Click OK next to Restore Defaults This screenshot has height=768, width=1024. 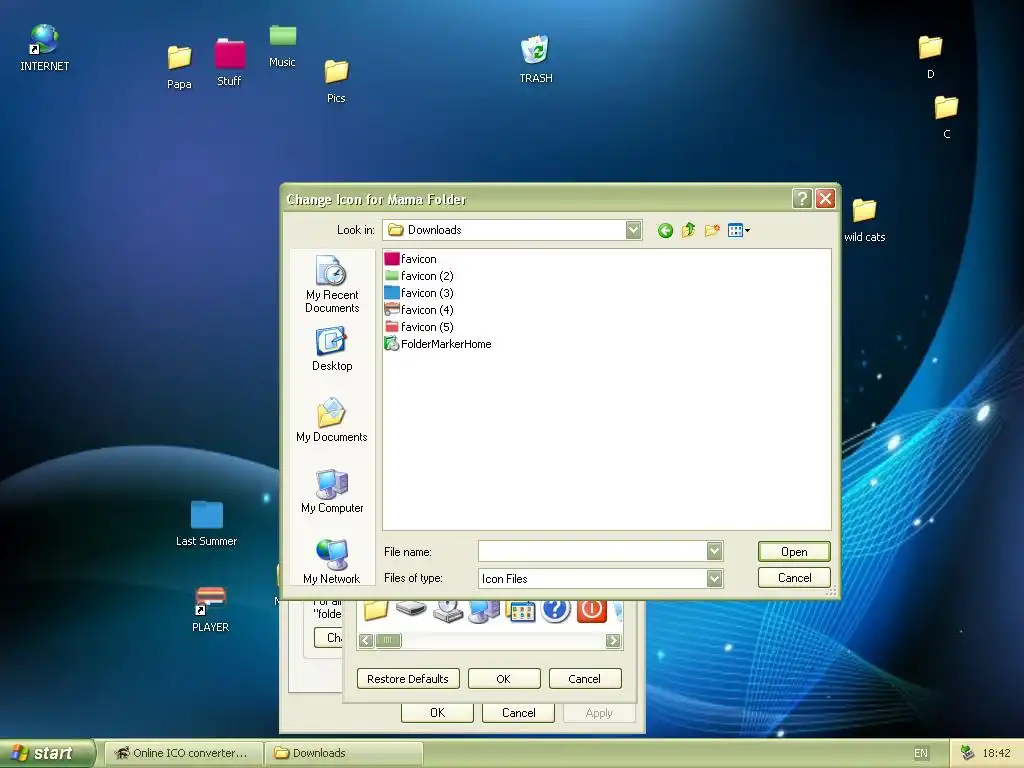coord(504,679)
